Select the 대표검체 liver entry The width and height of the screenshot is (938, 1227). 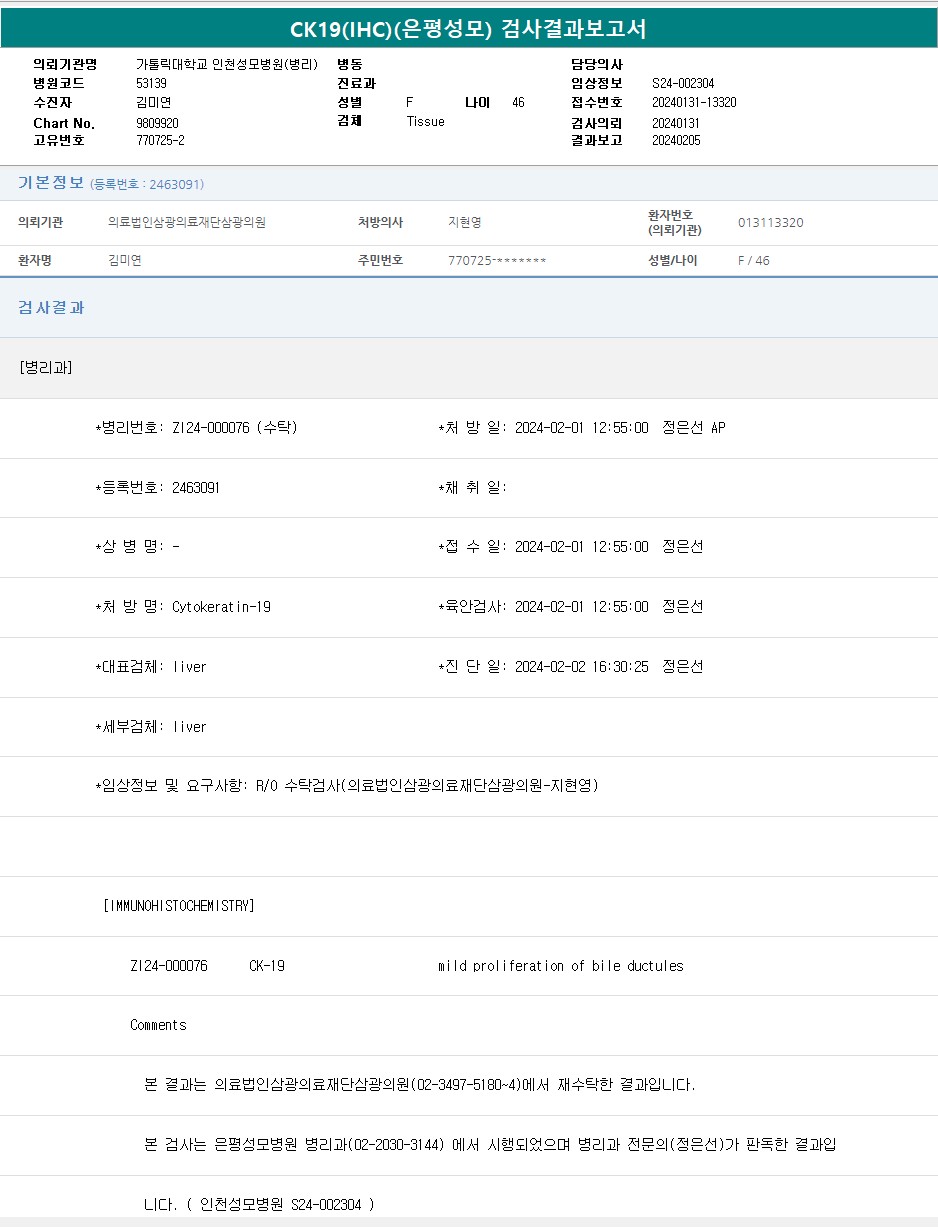(x=151, y=667)
